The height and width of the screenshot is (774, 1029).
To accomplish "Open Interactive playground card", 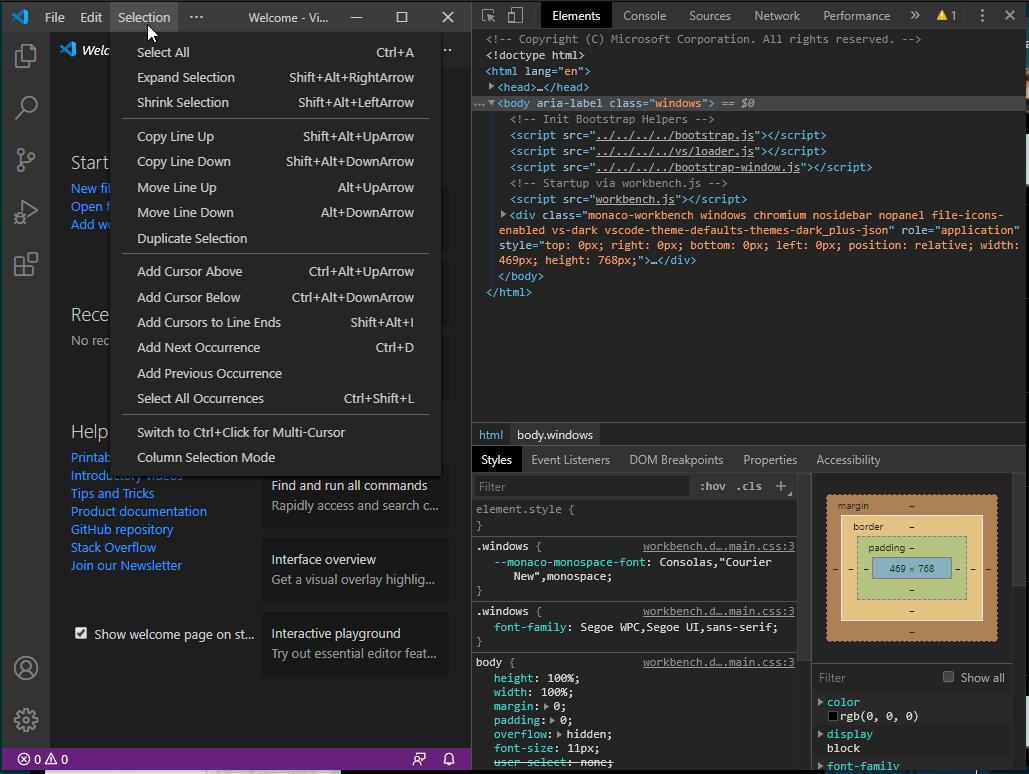I will tap(356, 644).
